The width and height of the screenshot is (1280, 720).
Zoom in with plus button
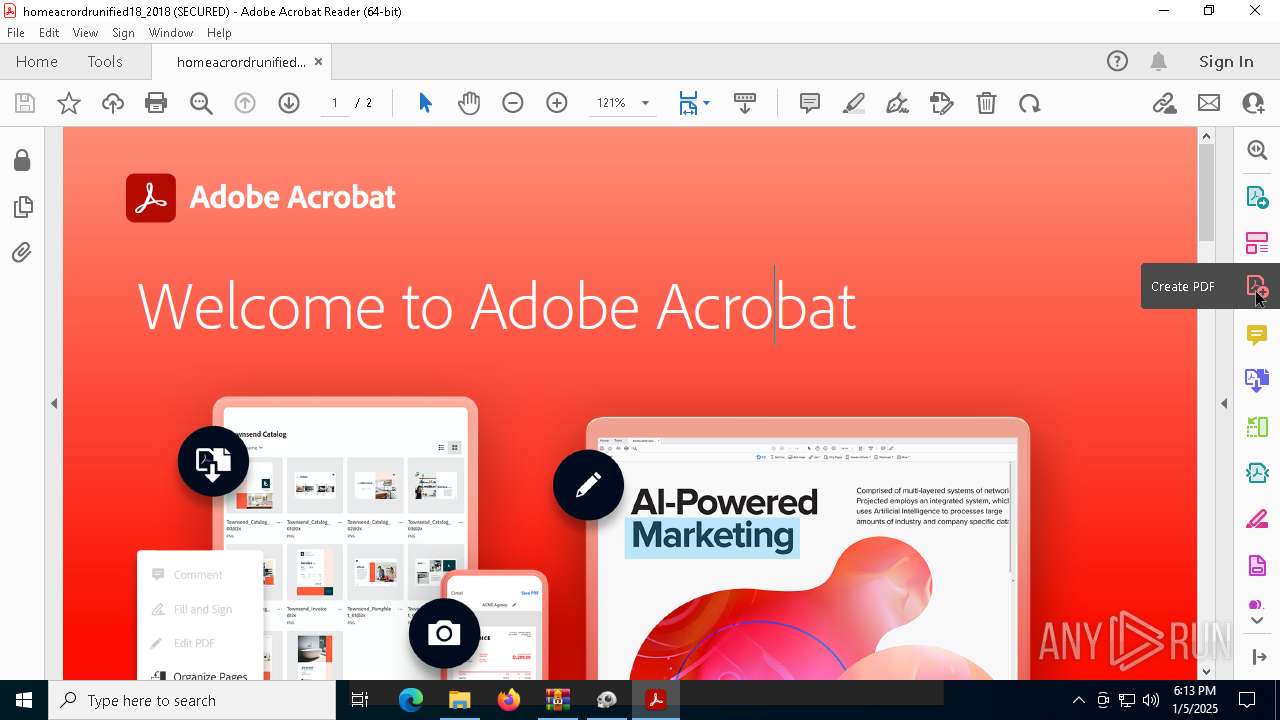point(557,103)
